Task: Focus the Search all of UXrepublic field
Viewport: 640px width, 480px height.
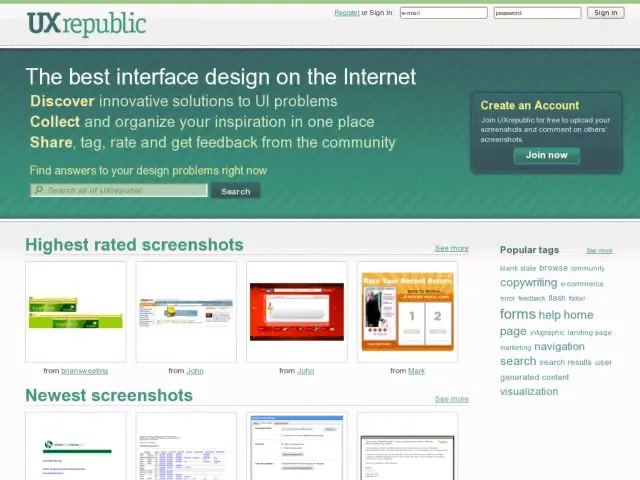Action: pos(119,190)
